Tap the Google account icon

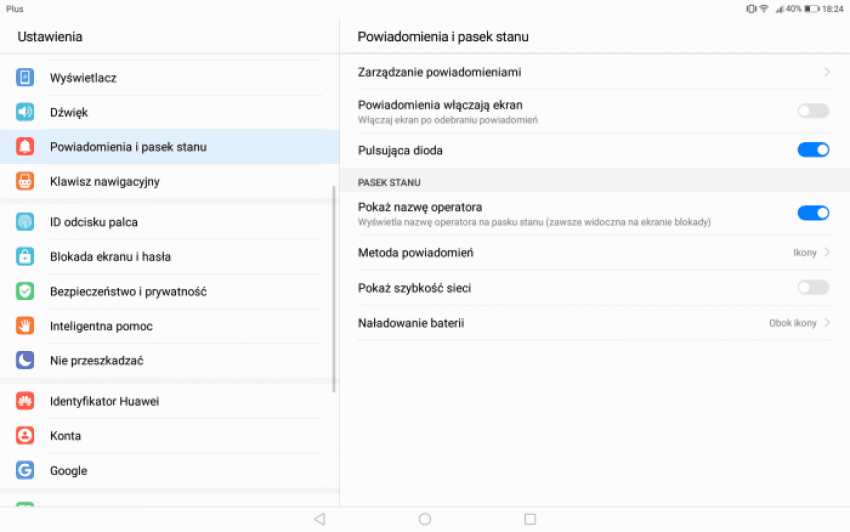(x=25, y=470)
